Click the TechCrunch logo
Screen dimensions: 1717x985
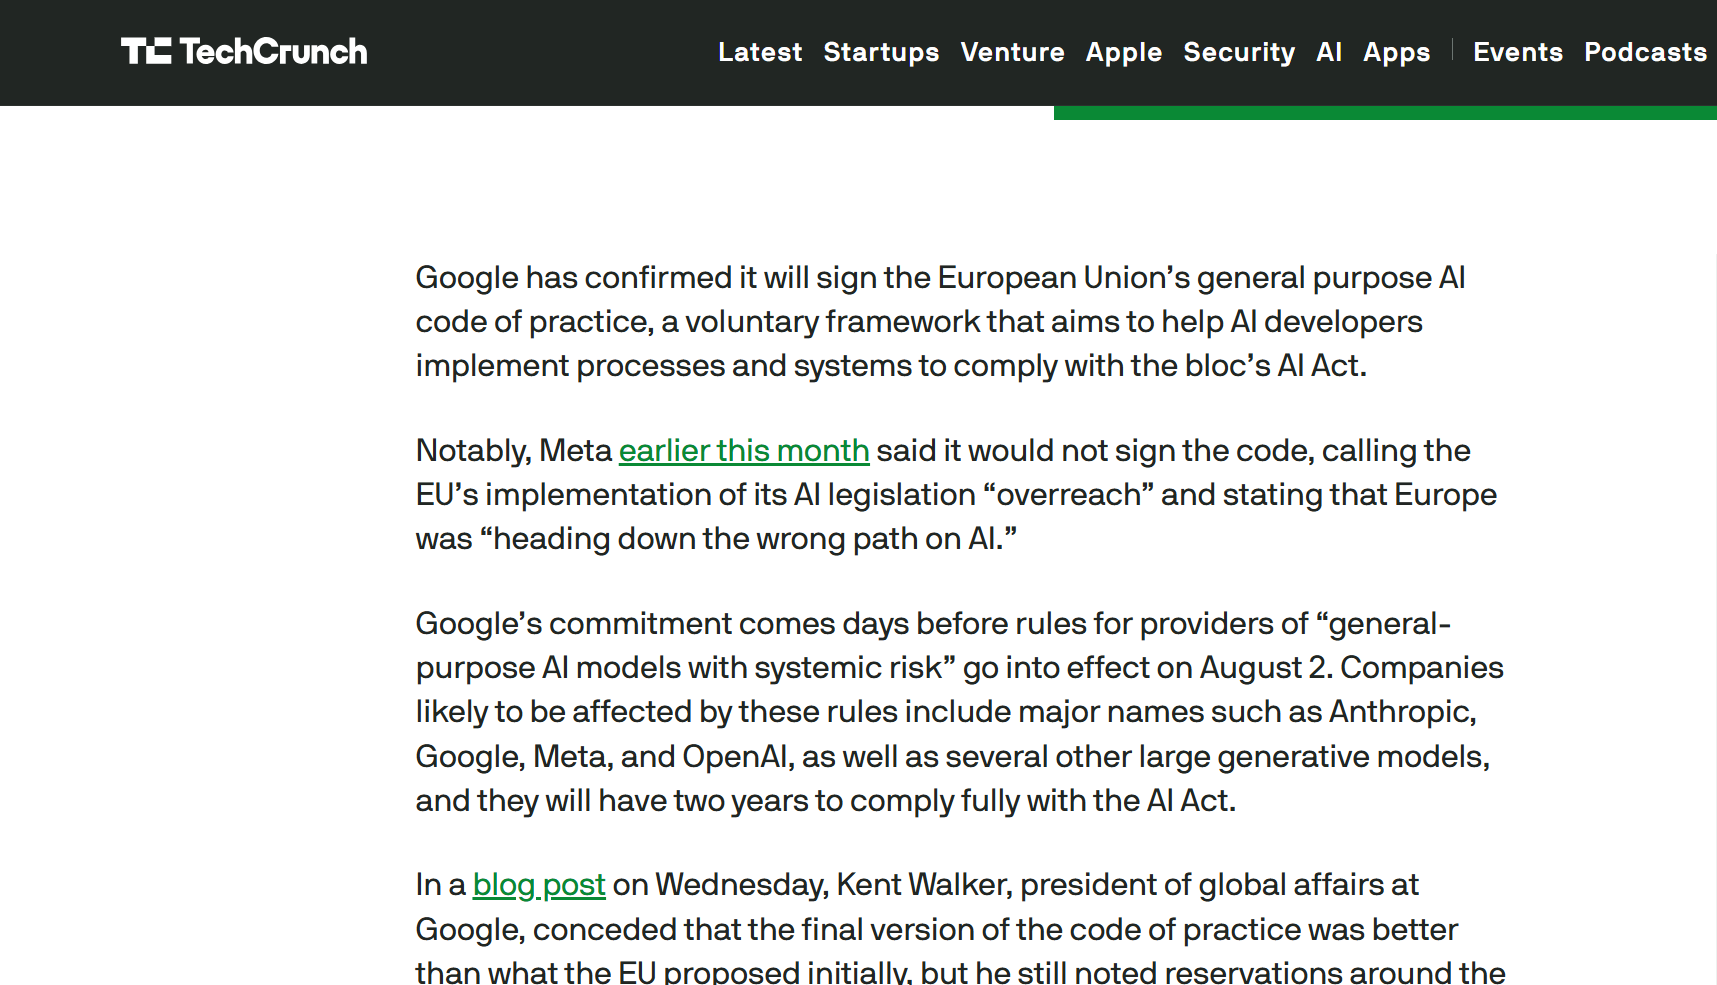tap(244, 52)
